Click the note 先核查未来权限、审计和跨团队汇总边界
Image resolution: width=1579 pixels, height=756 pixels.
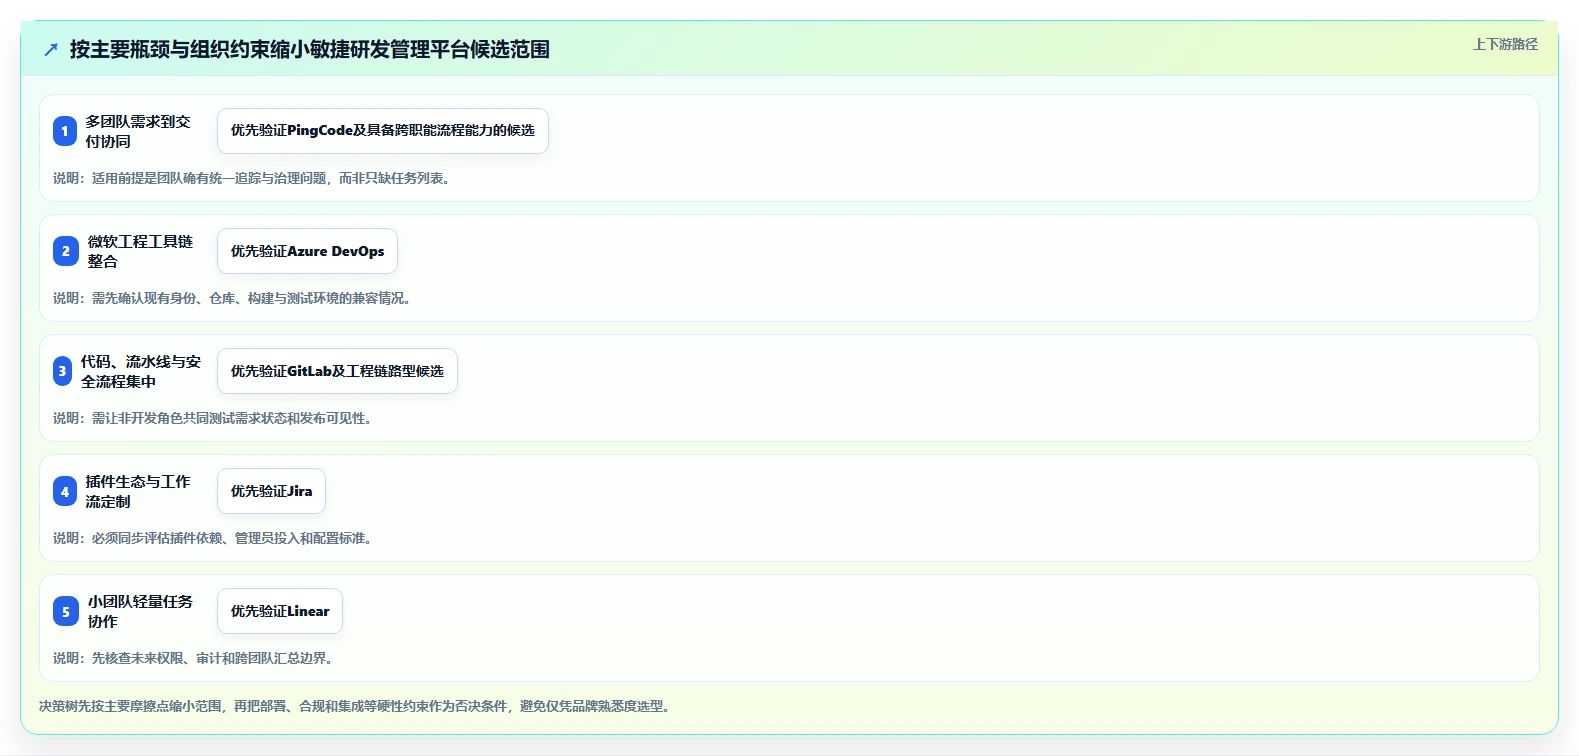(193, 658)
